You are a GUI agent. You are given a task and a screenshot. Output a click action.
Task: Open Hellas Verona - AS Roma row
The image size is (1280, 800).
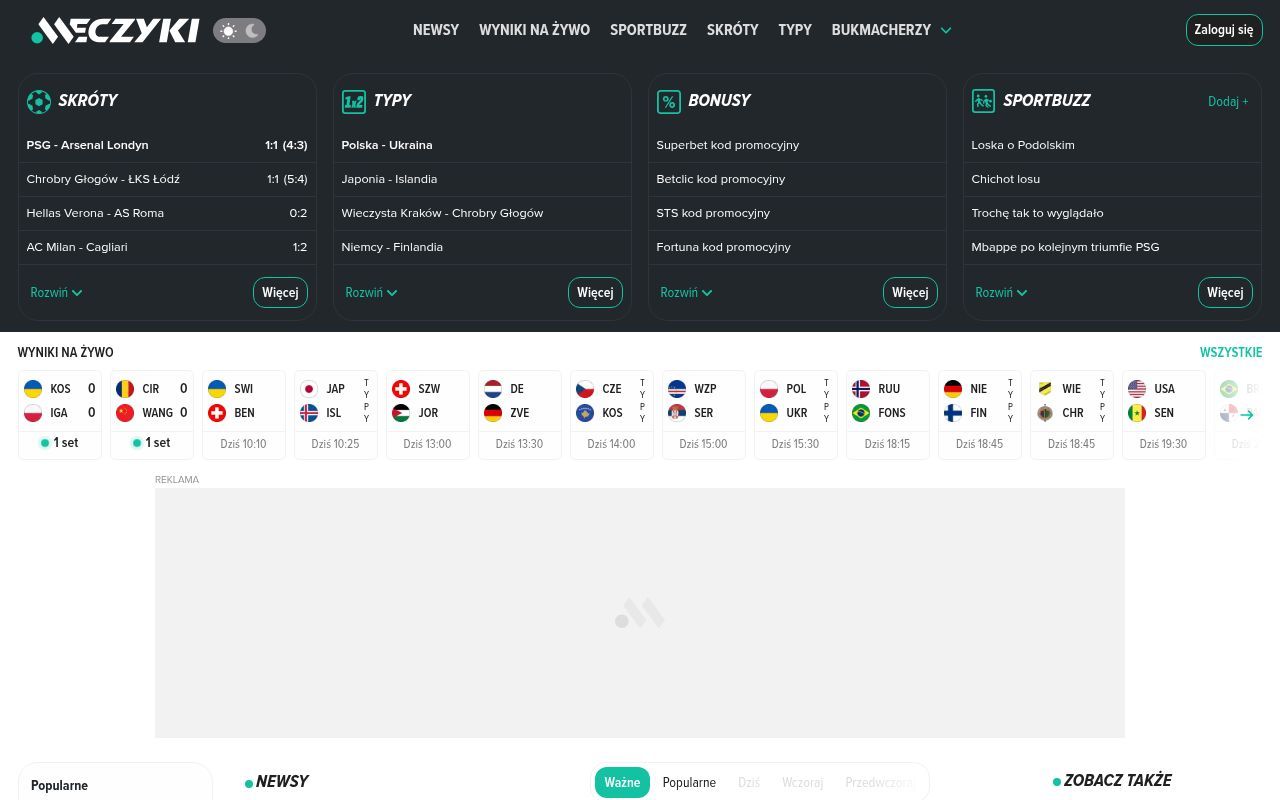[x=167, y=213]
